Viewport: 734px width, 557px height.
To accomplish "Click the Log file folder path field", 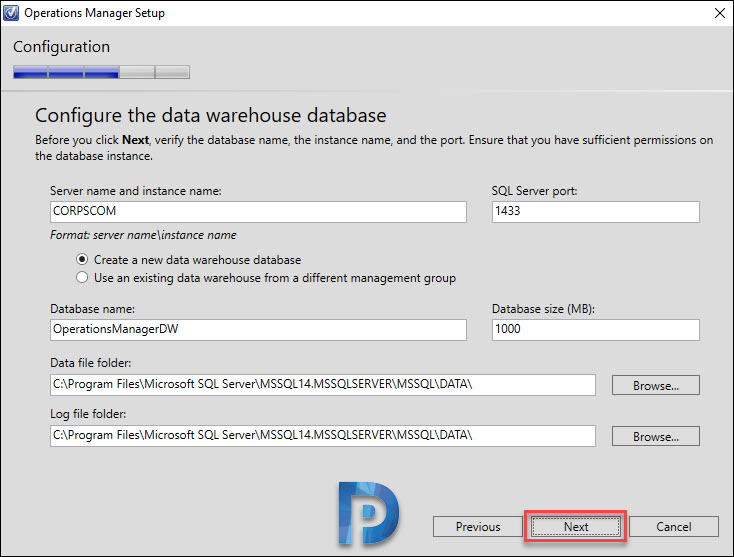I will 323,436.
